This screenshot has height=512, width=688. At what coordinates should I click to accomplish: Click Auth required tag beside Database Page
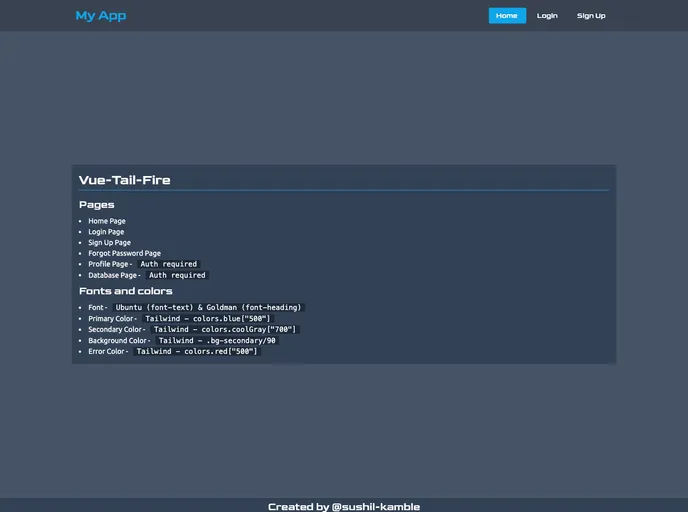(x=177, y=275)
